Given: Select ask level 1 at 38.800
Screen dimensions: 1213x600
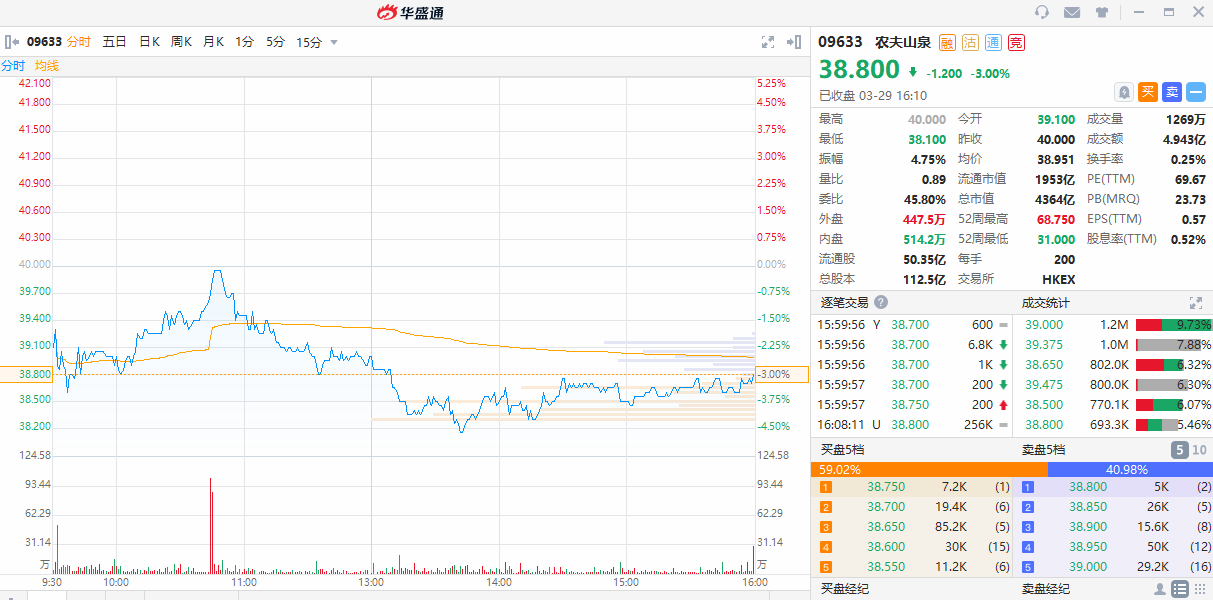Looking at the screenshot, I should point(1113,486).
